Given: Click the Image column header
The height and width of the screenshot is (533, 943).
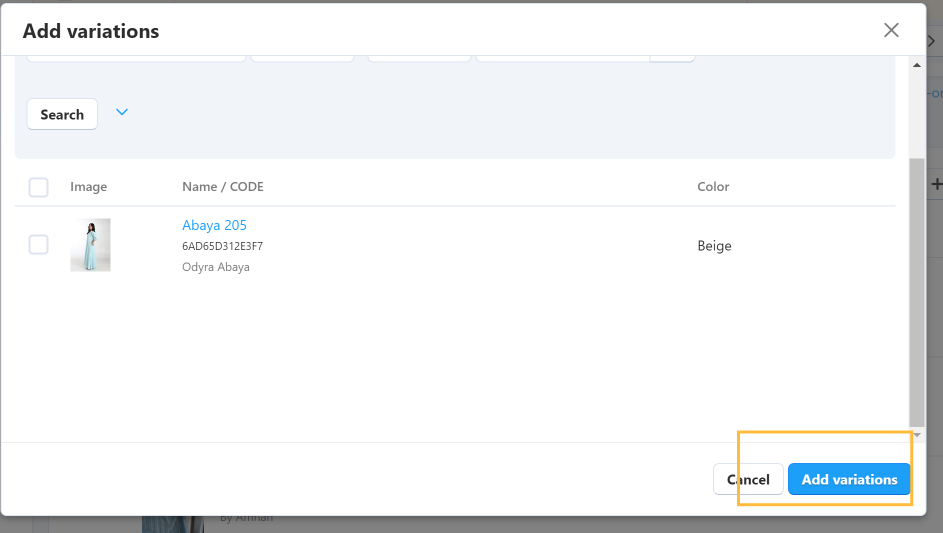Looking at the screenshot, I should [88, 186].
